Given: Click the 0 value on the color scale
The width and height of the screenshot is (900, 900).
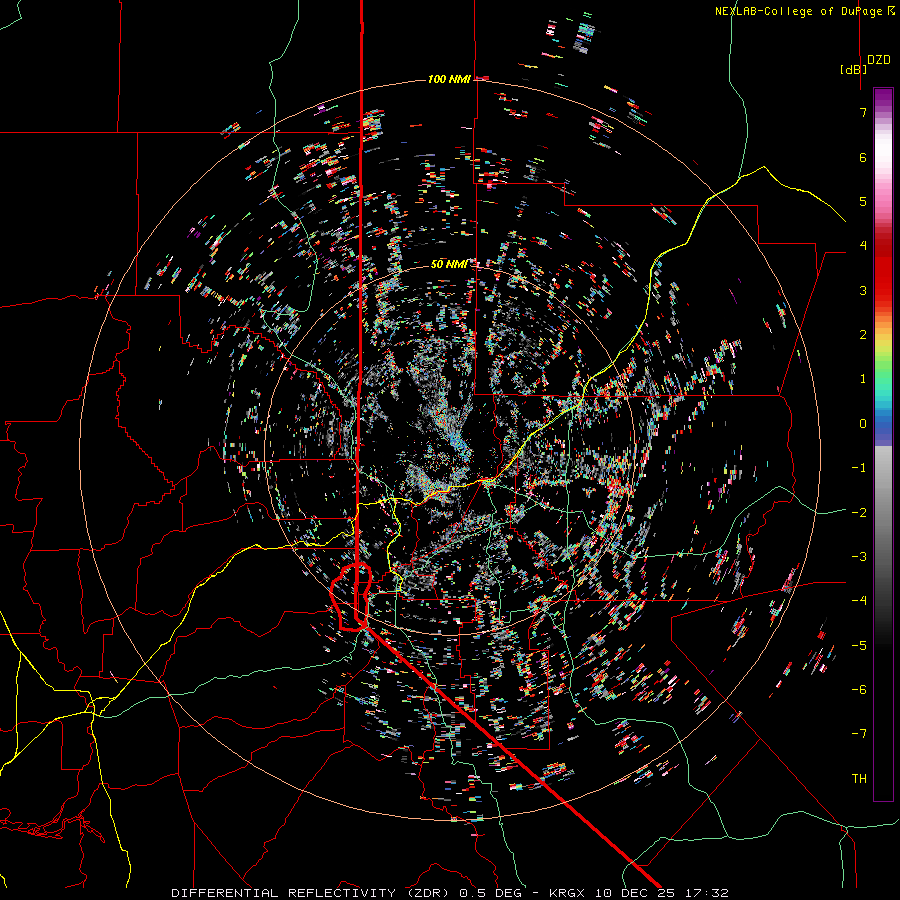Looking at the screenshot, I should pos(863,424).
